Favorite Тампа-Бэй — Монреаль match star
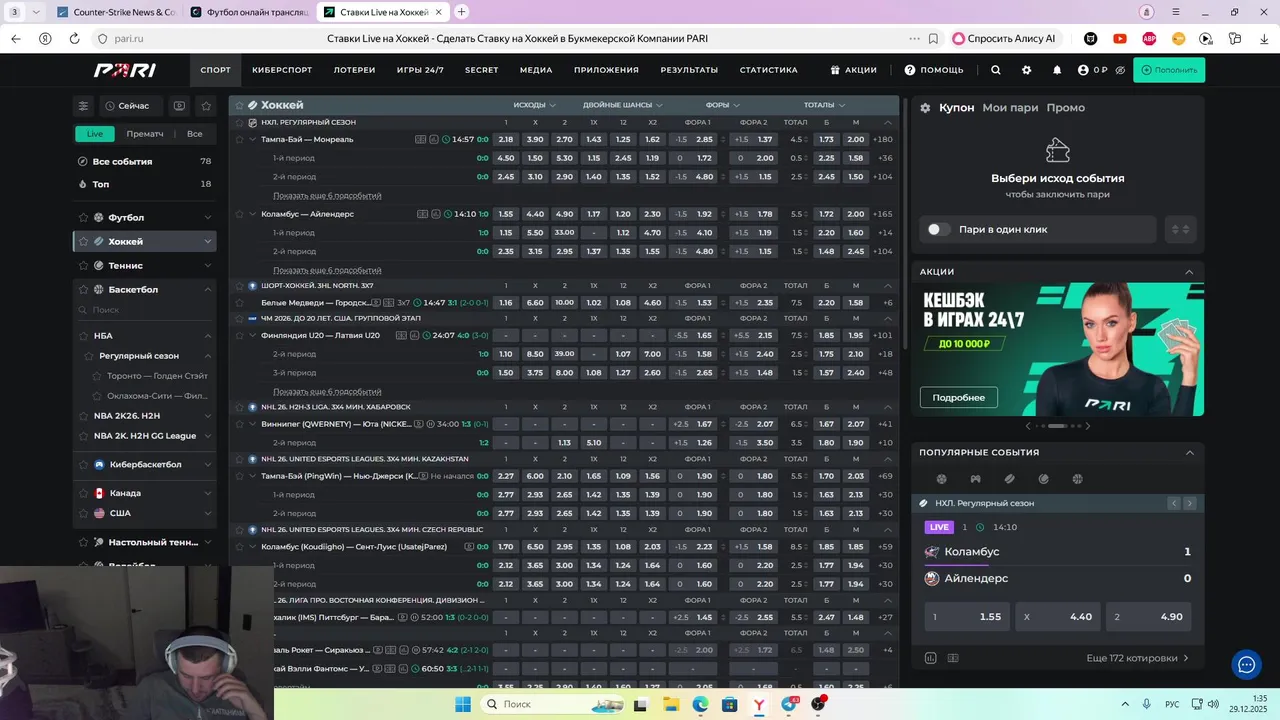The width and height of the screenshot is (1280, 720). (x=239, y=140)
